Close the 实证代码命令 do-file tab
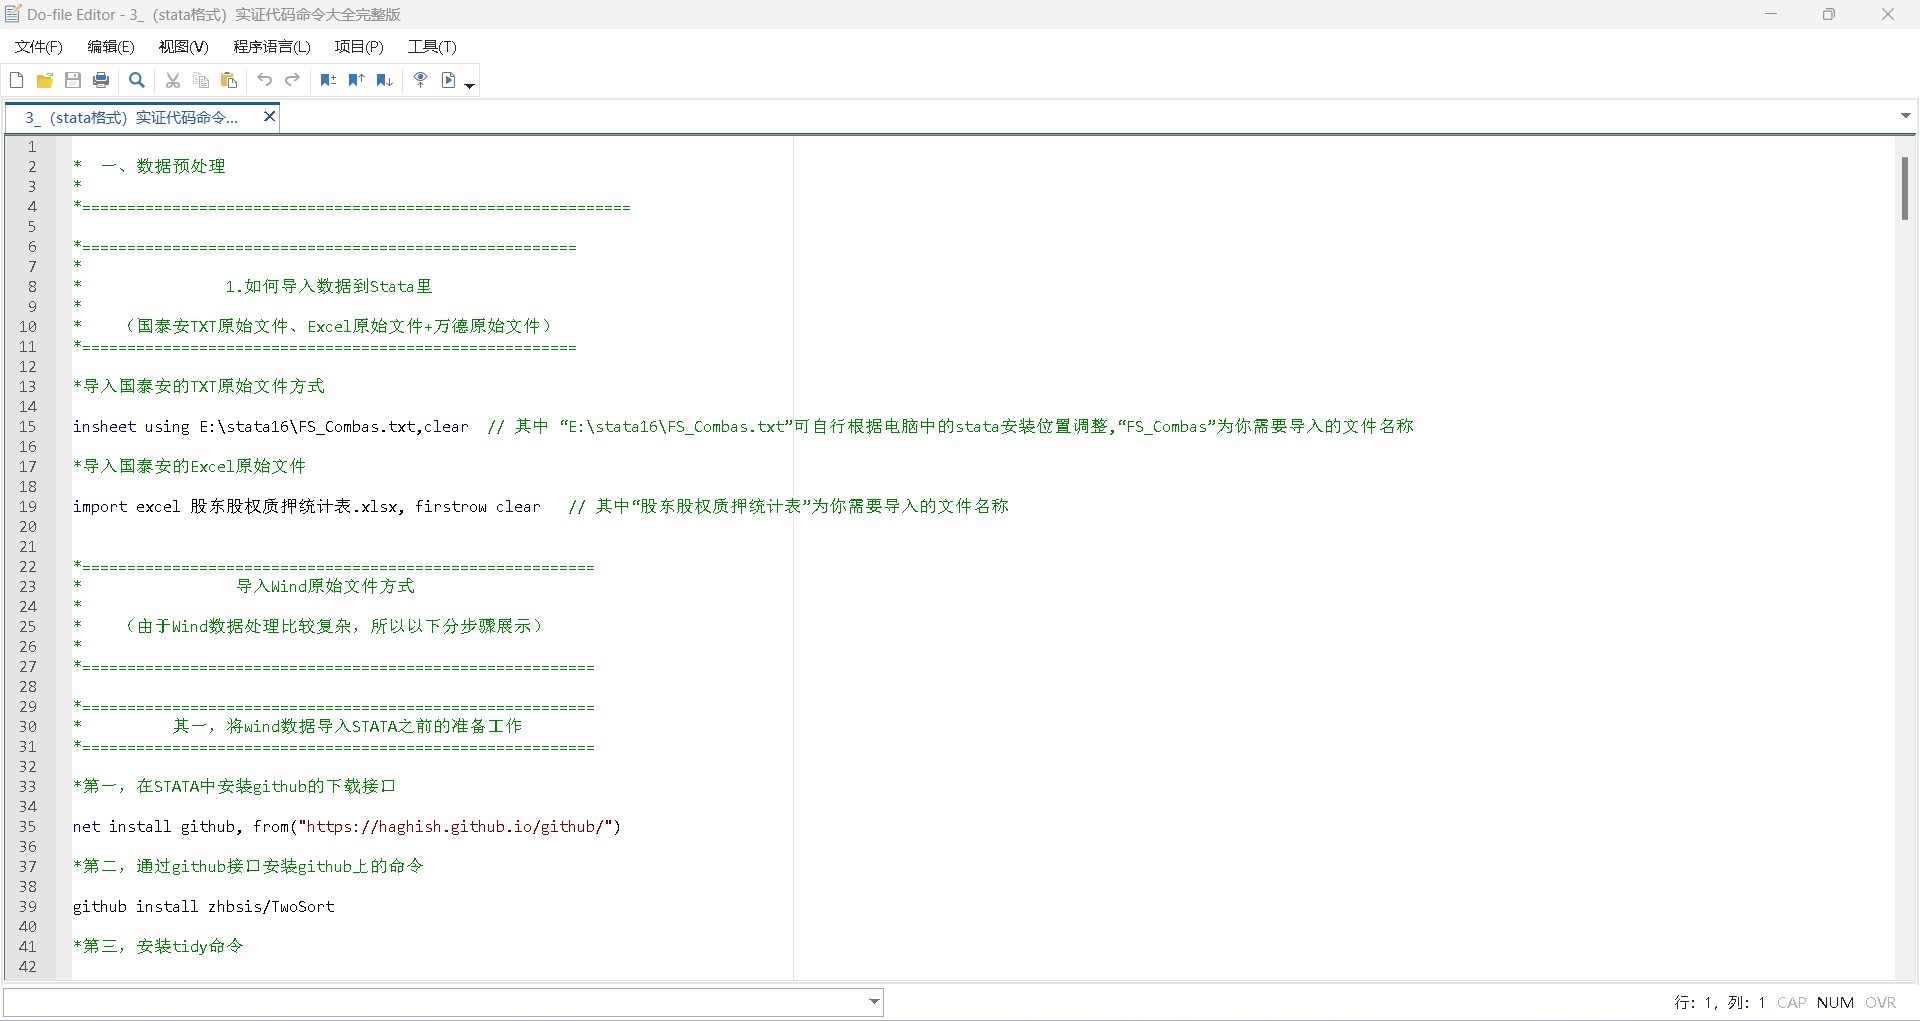This screenshot has height=1021, width=1920. pyautogui.click(x=269, y=117)
